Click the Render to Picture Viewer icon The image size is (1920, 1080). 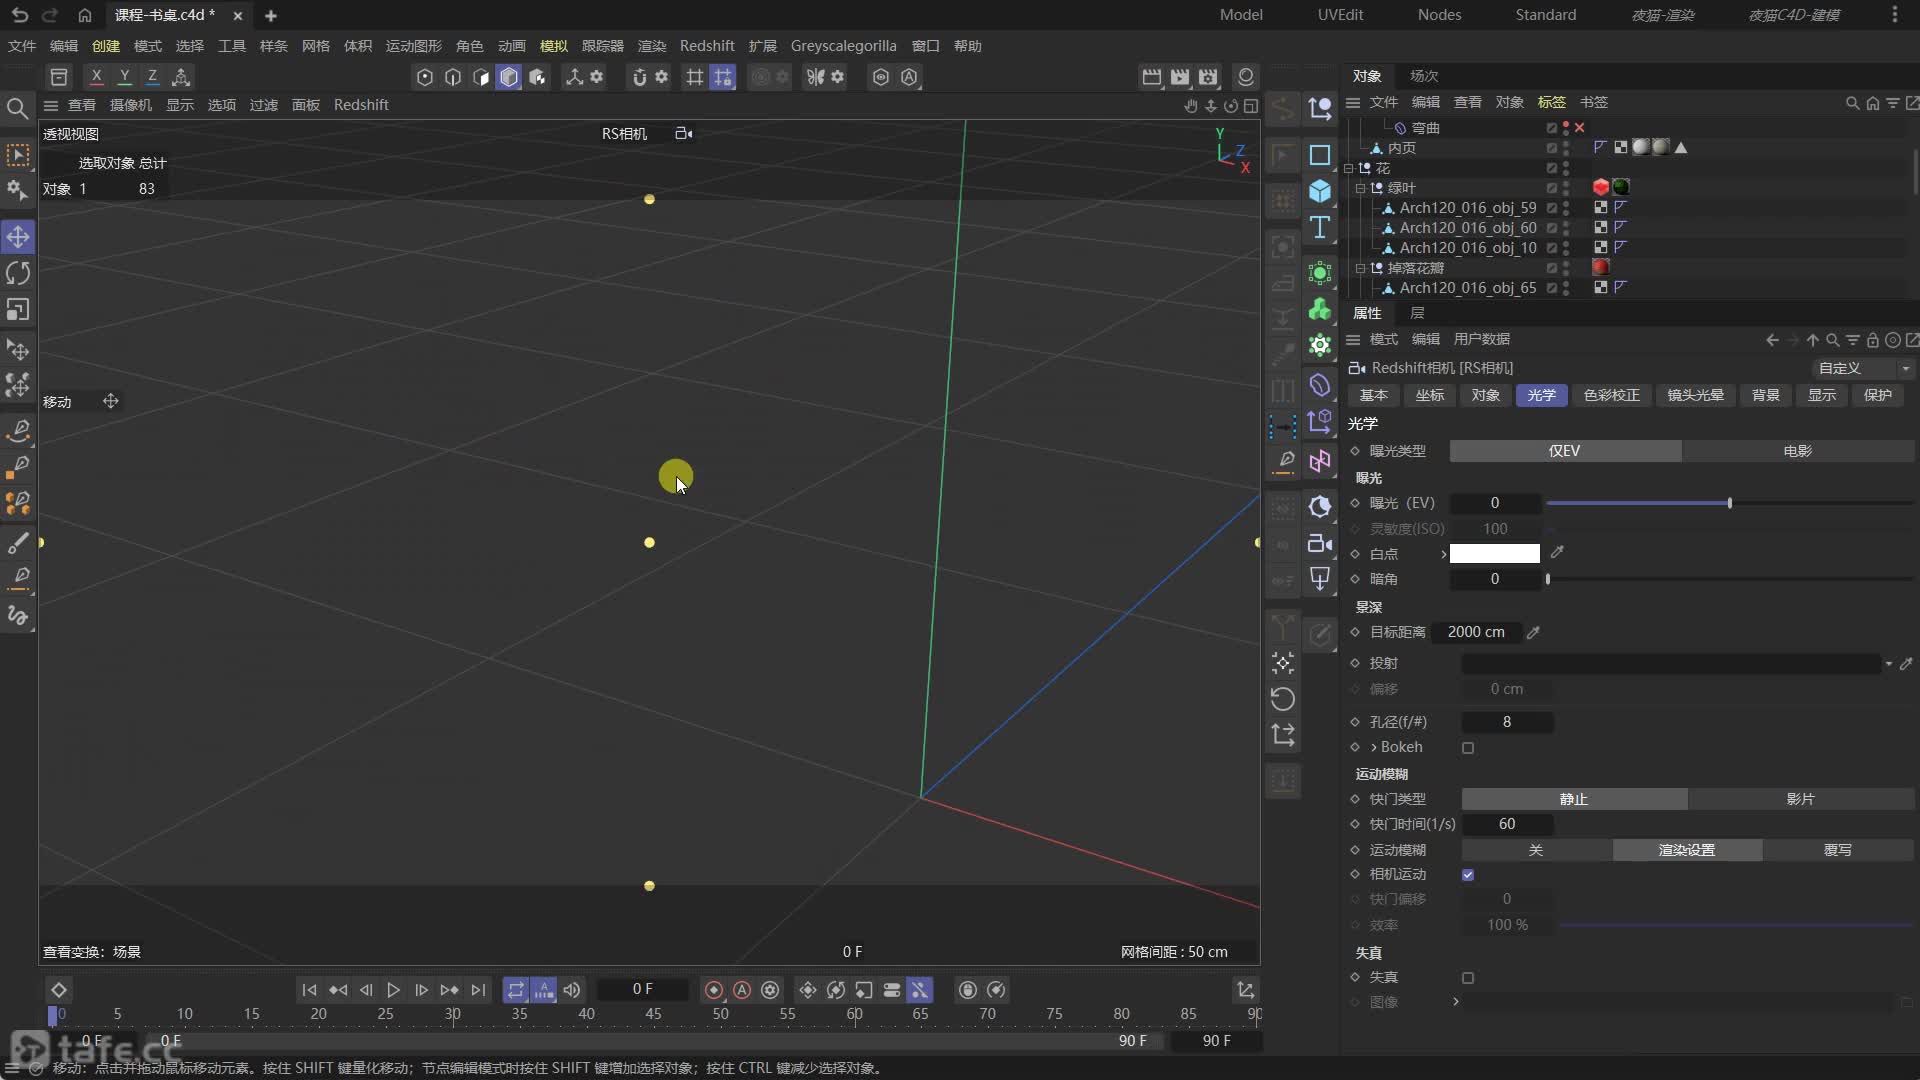(1180, 77)
